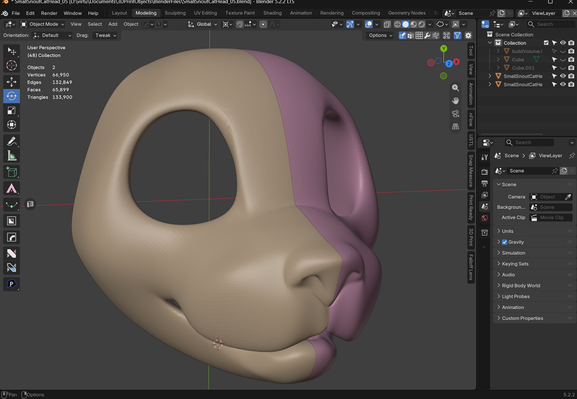The width and height of the screenshot is (577, 399).
Task: Open the View Layer properties tab icon
Action: pos(484,195)
